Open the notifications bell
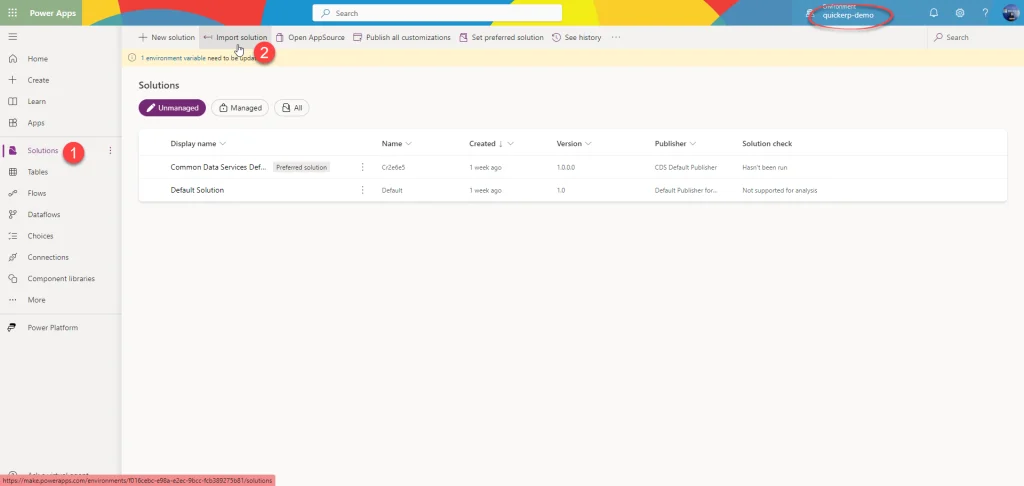This screenshot has height=486, width=1024. (934, 13)
